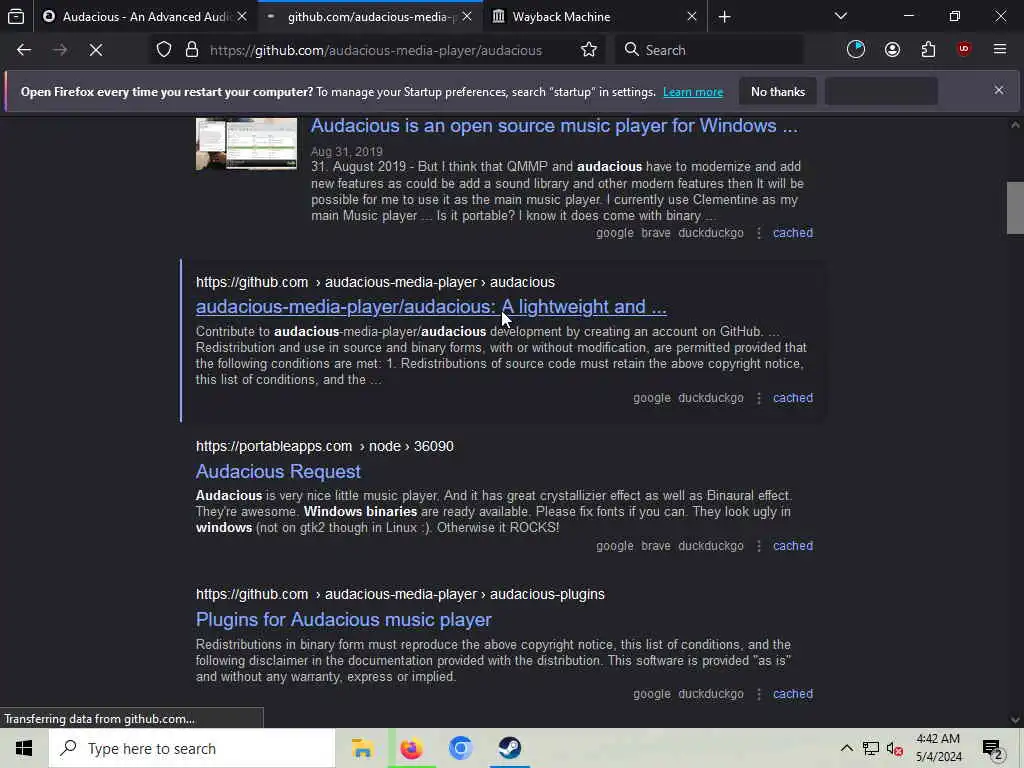This screenshot has height=768, width=1024.
Task: List all tabs dropdown arrow
Action: click(840, 16)
